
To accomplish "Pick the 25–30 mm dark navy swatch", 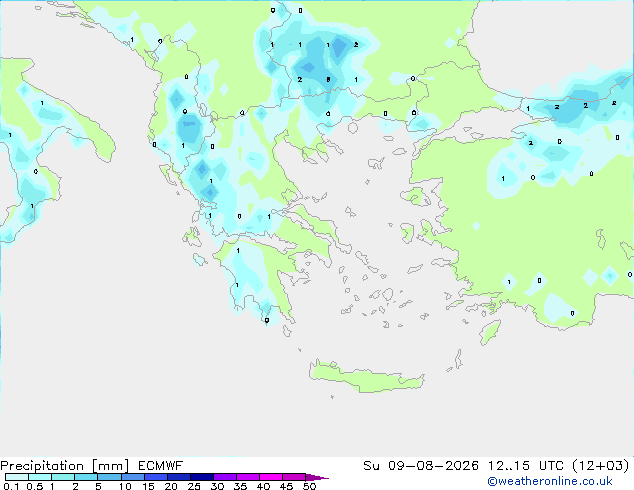I will 201,477.
